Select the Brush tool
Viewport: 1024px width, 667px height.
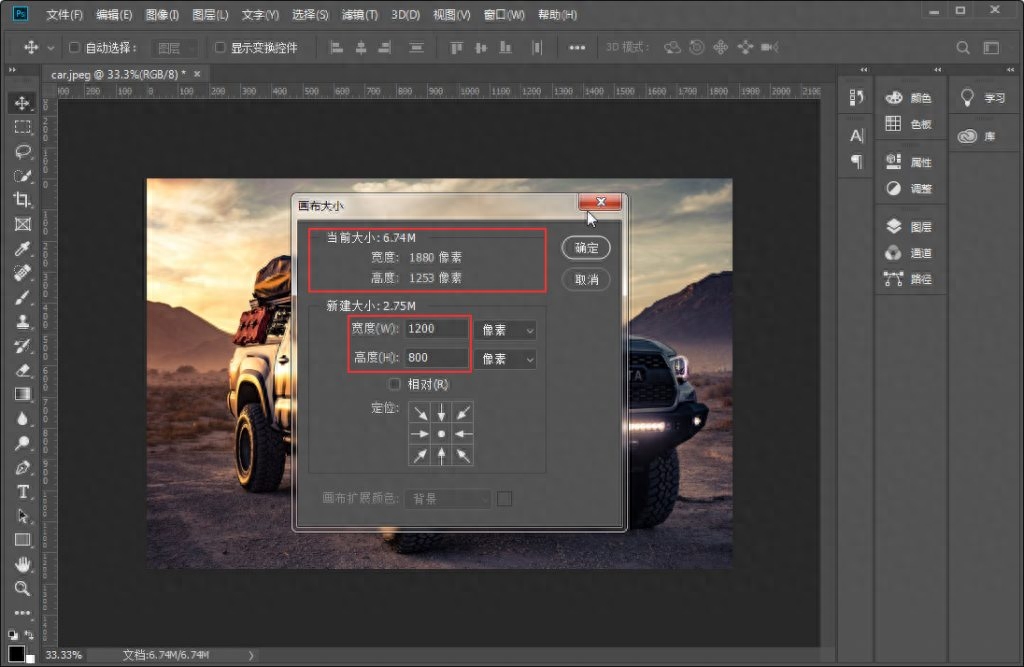(x=22, y=297)
